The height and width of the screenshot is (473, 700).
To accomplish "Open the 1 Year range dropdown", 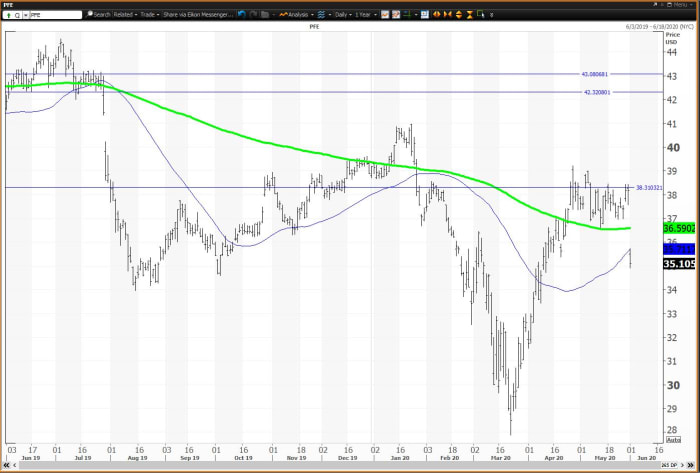I will pyautogui.click(x=366, y=15).
